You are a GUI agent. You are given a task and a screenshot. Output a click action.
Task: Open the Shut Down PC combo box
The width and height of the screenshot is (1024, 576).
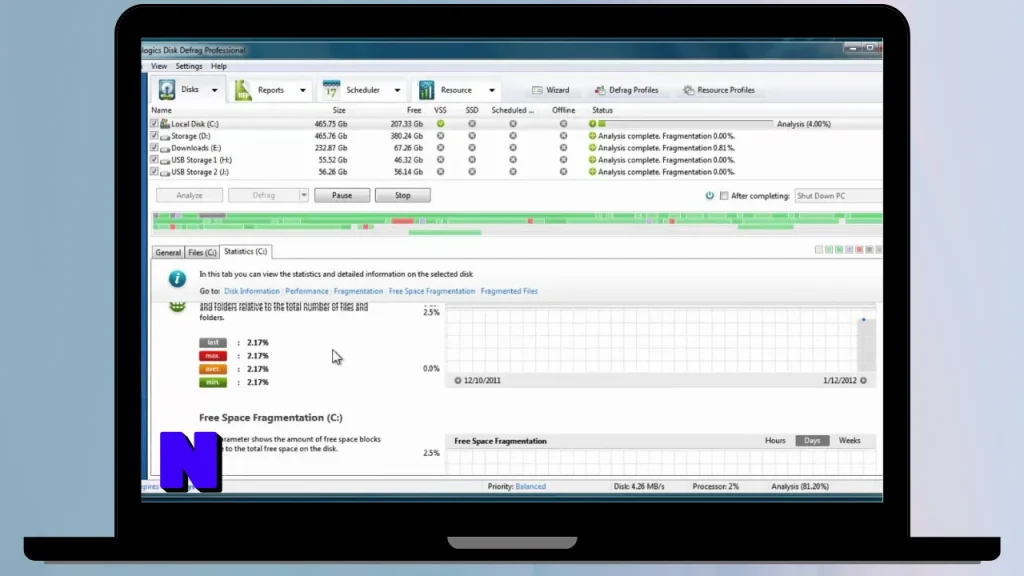point(838,195)
